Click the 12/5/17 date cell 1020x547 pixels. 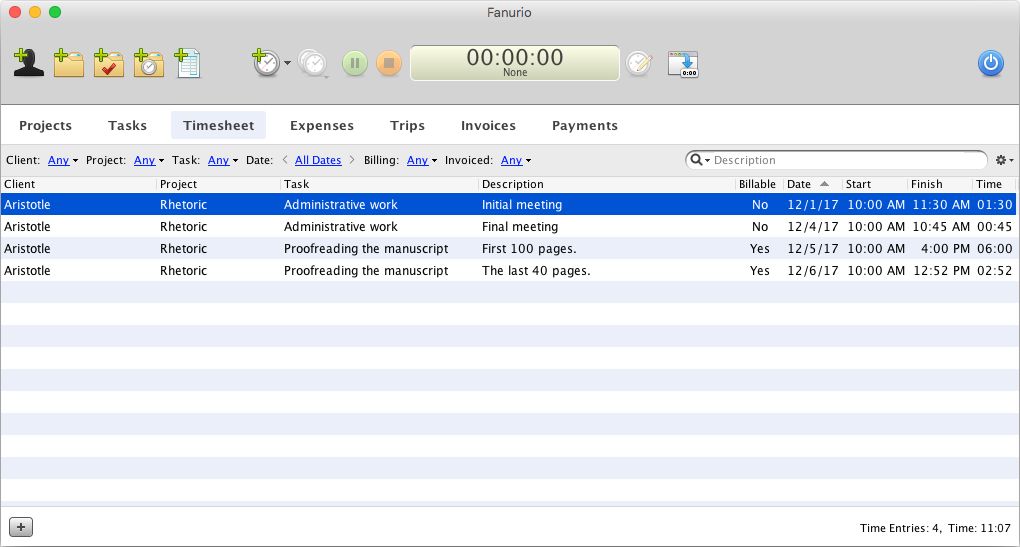[812, 248]
